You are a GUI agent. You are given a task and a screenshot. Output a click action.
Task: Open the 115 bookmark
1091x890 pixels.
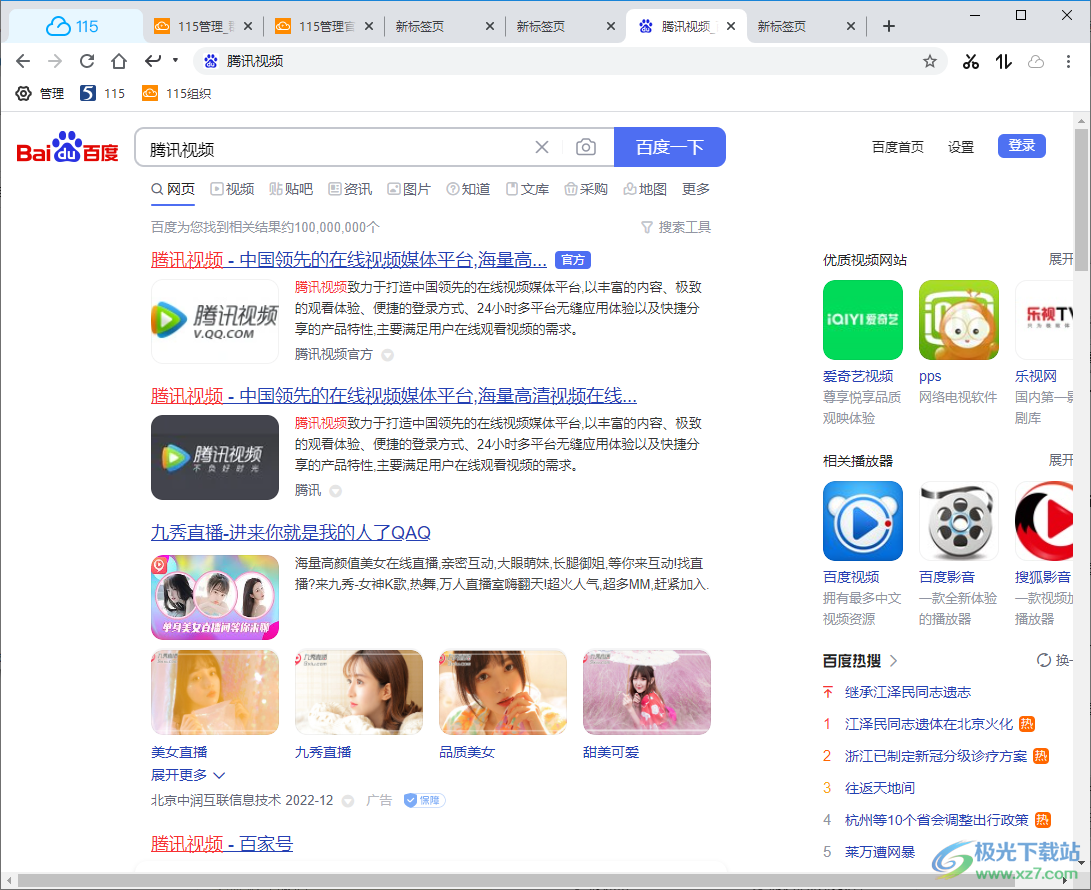point(102,93)
